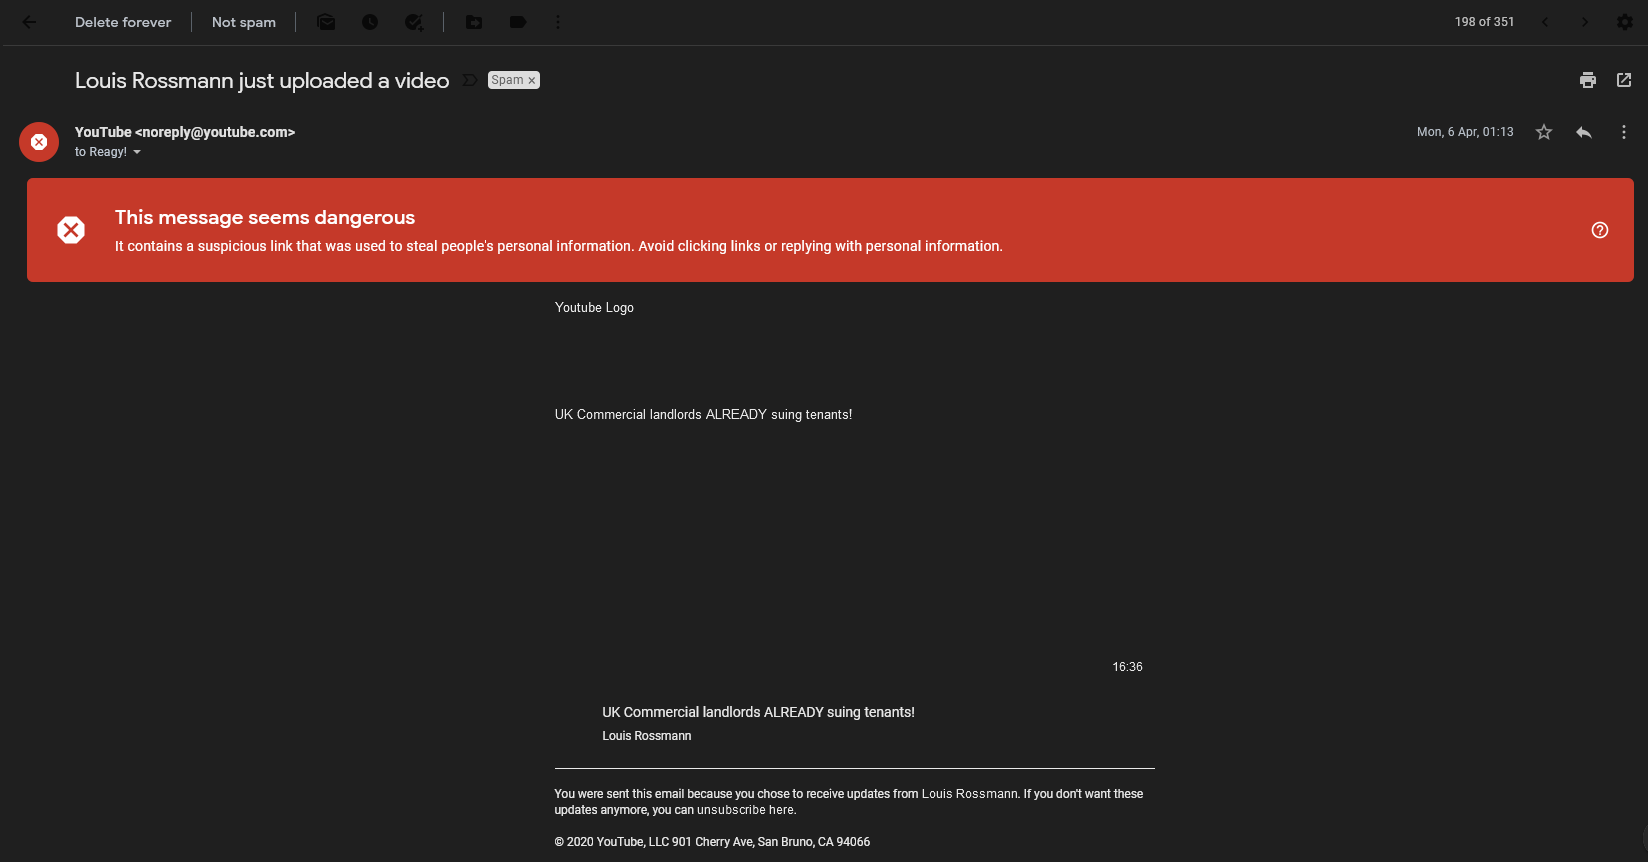This screenshot has height=862, width=1648.
Task: Click the 'unsubscribe here' link
Action: tap(745, 810)
